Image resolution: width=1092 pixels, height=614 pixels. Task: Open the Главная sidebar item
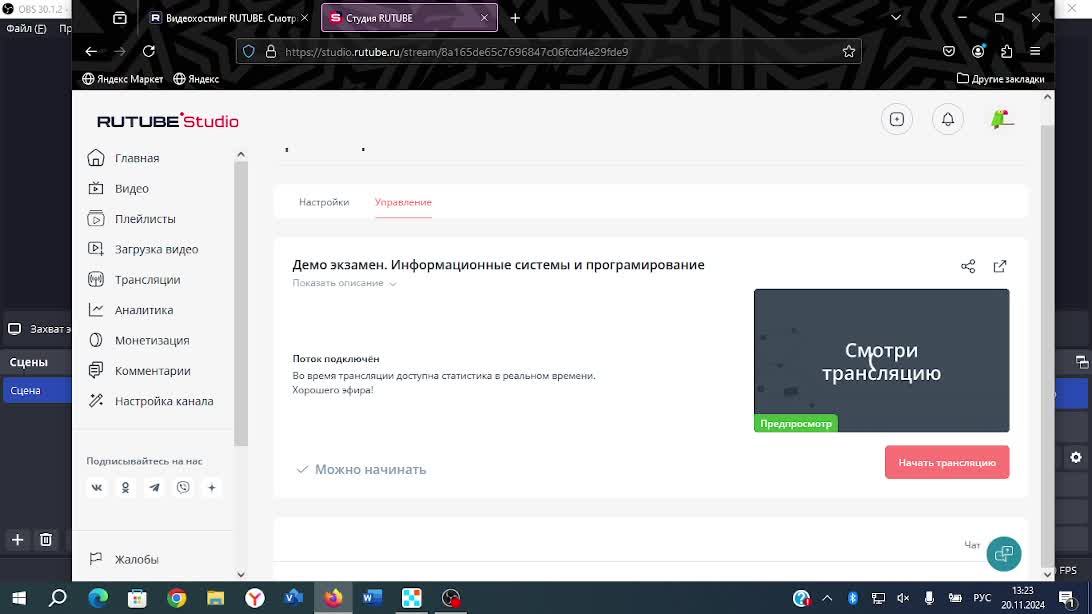[136, 158]
